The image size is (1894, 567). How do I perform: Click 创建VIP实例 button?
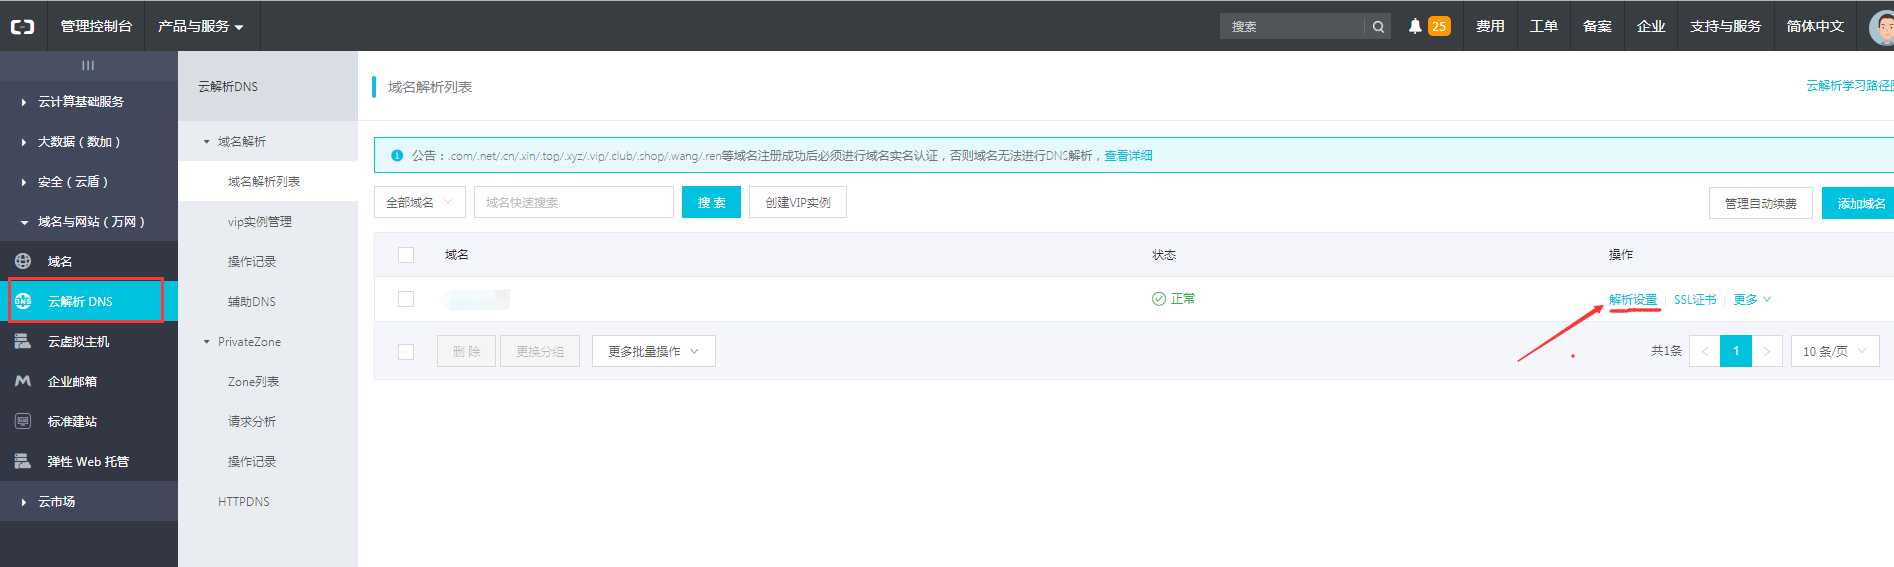click(798, 202)
